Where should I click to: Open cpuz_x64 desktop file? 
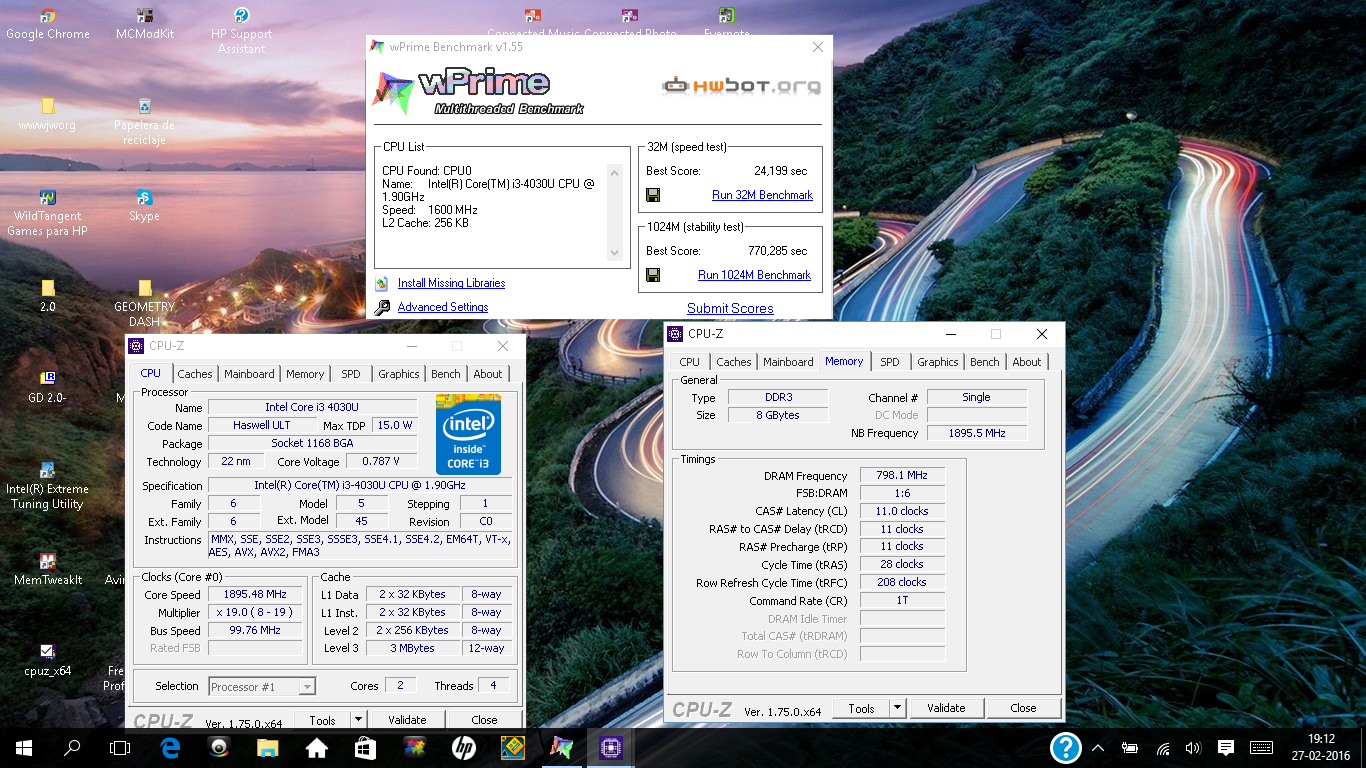tap(47, 660)
